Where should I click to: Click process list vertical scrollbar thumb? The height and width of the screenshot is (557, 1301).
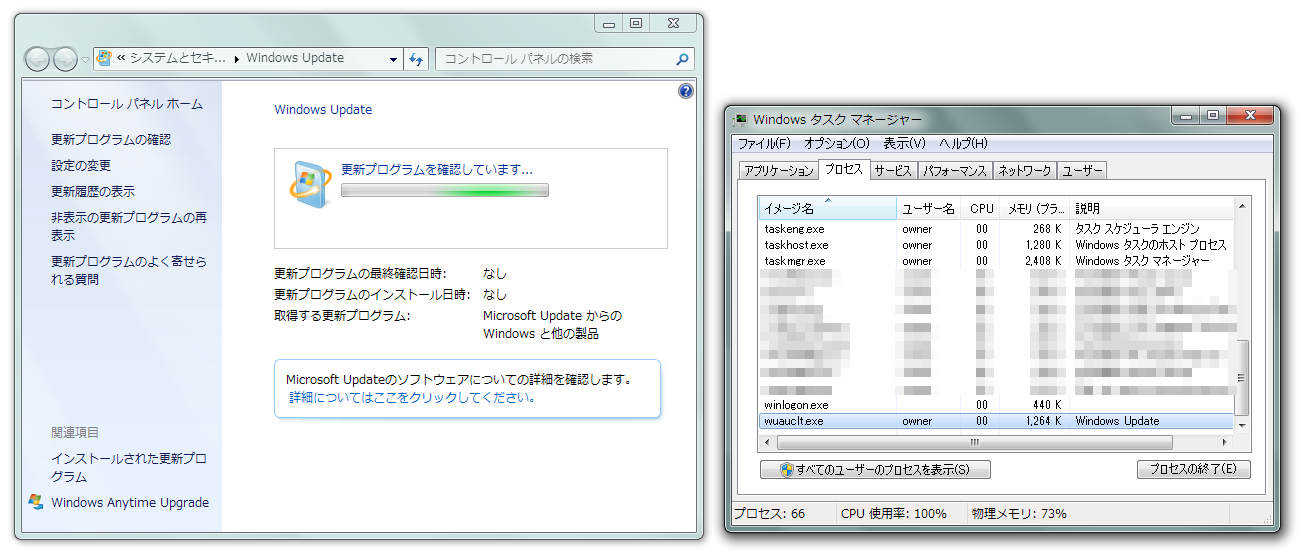tap(1242, 377)
